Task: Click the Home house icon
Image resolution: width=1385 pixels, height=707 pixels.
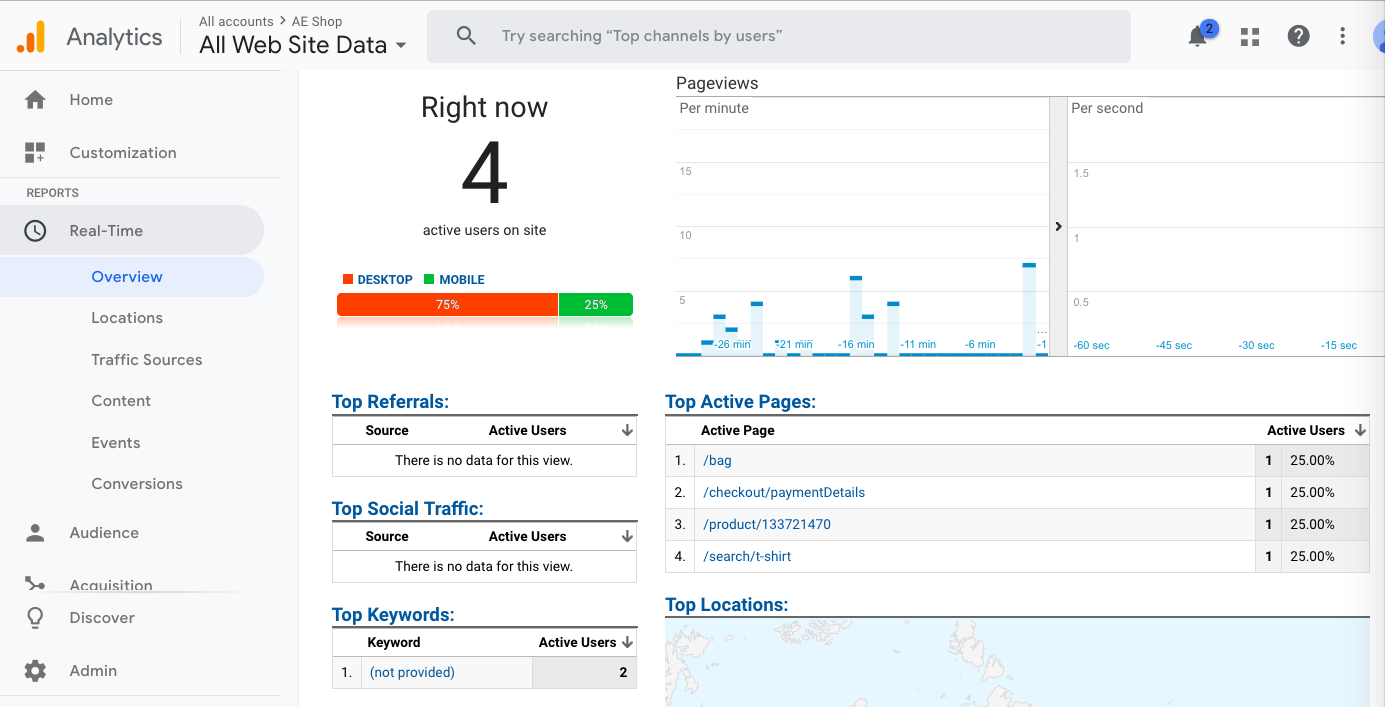Action: 35,100
